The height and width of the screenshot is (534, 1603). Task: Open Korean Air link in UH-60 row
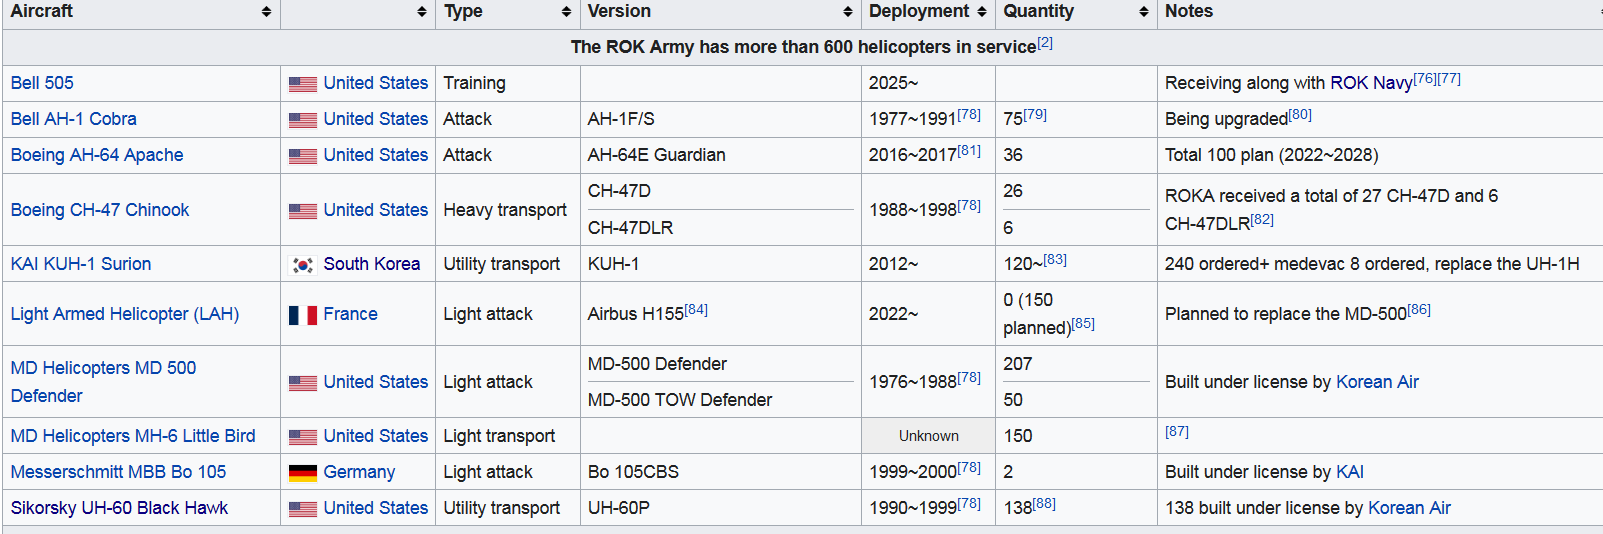point(1409,508)
